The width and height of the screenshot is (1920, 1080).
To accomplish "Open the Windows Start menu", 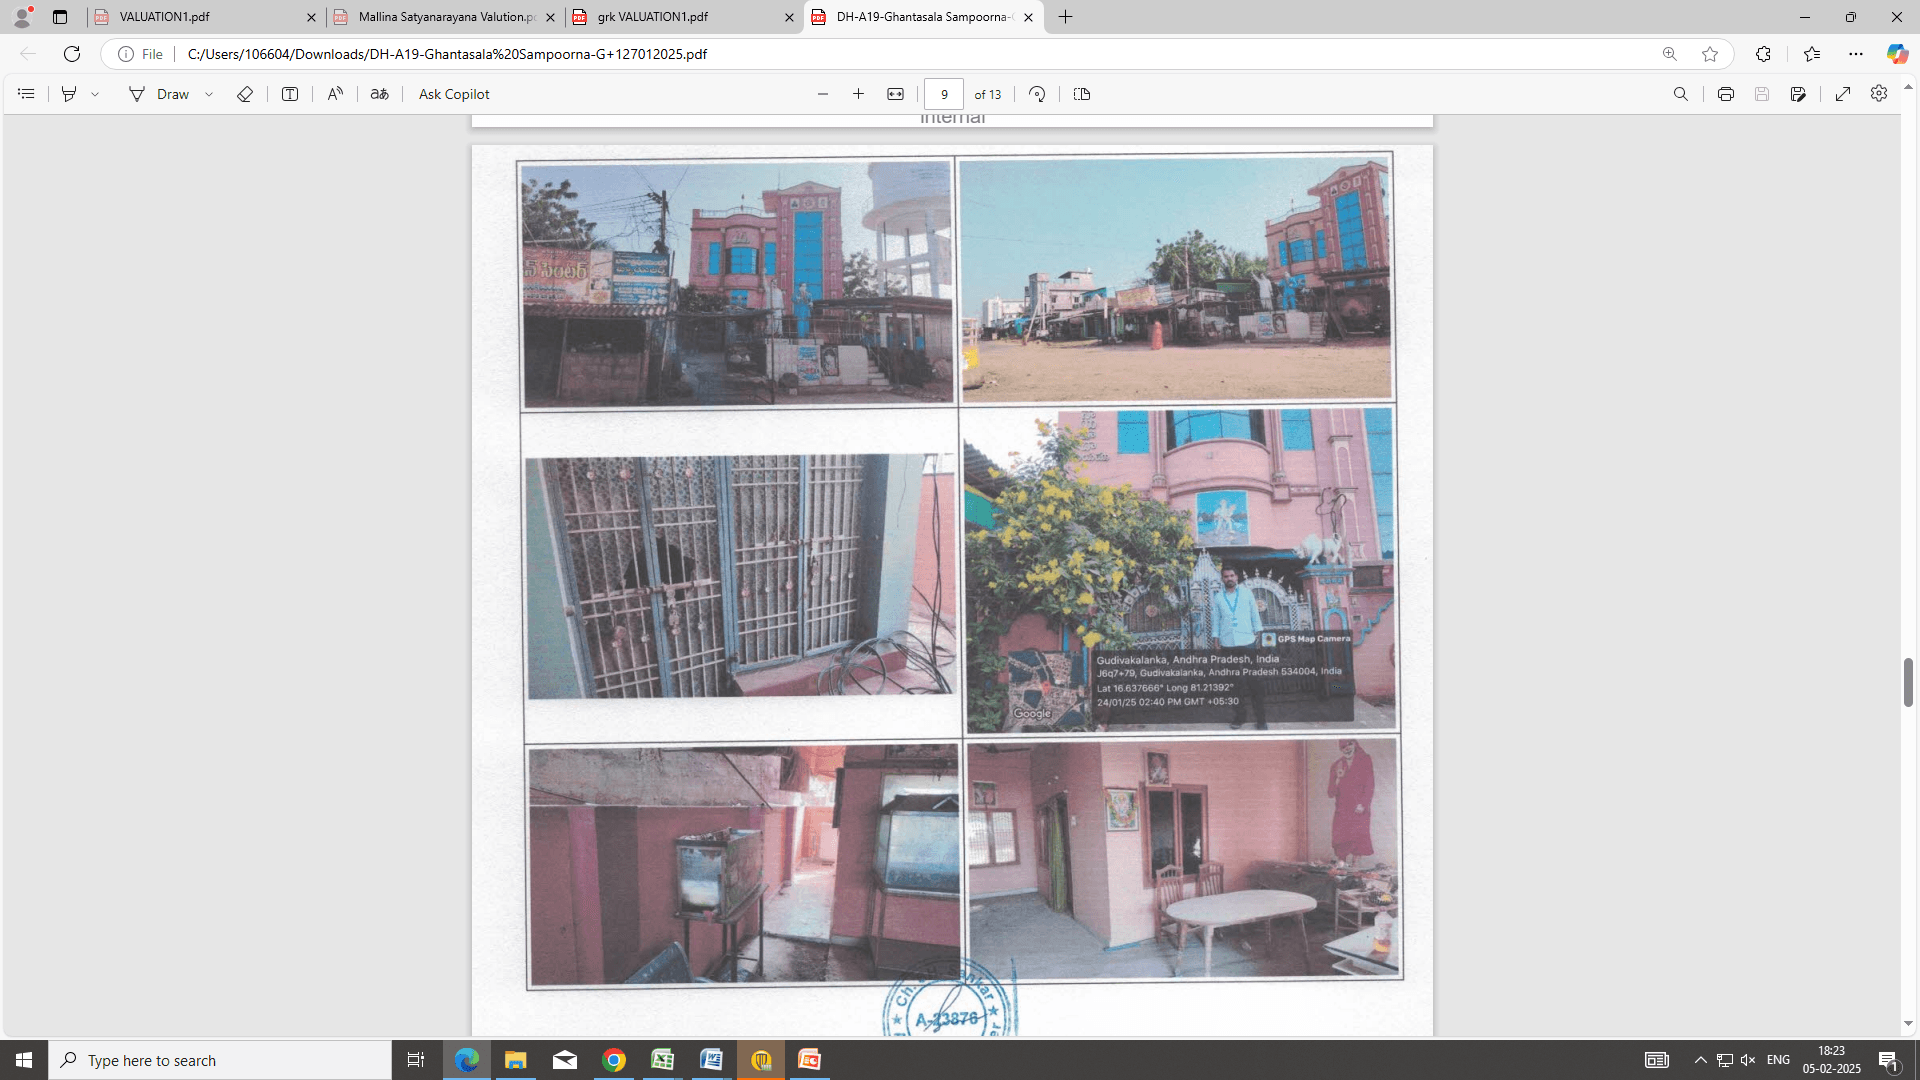I will [24, 1060].
